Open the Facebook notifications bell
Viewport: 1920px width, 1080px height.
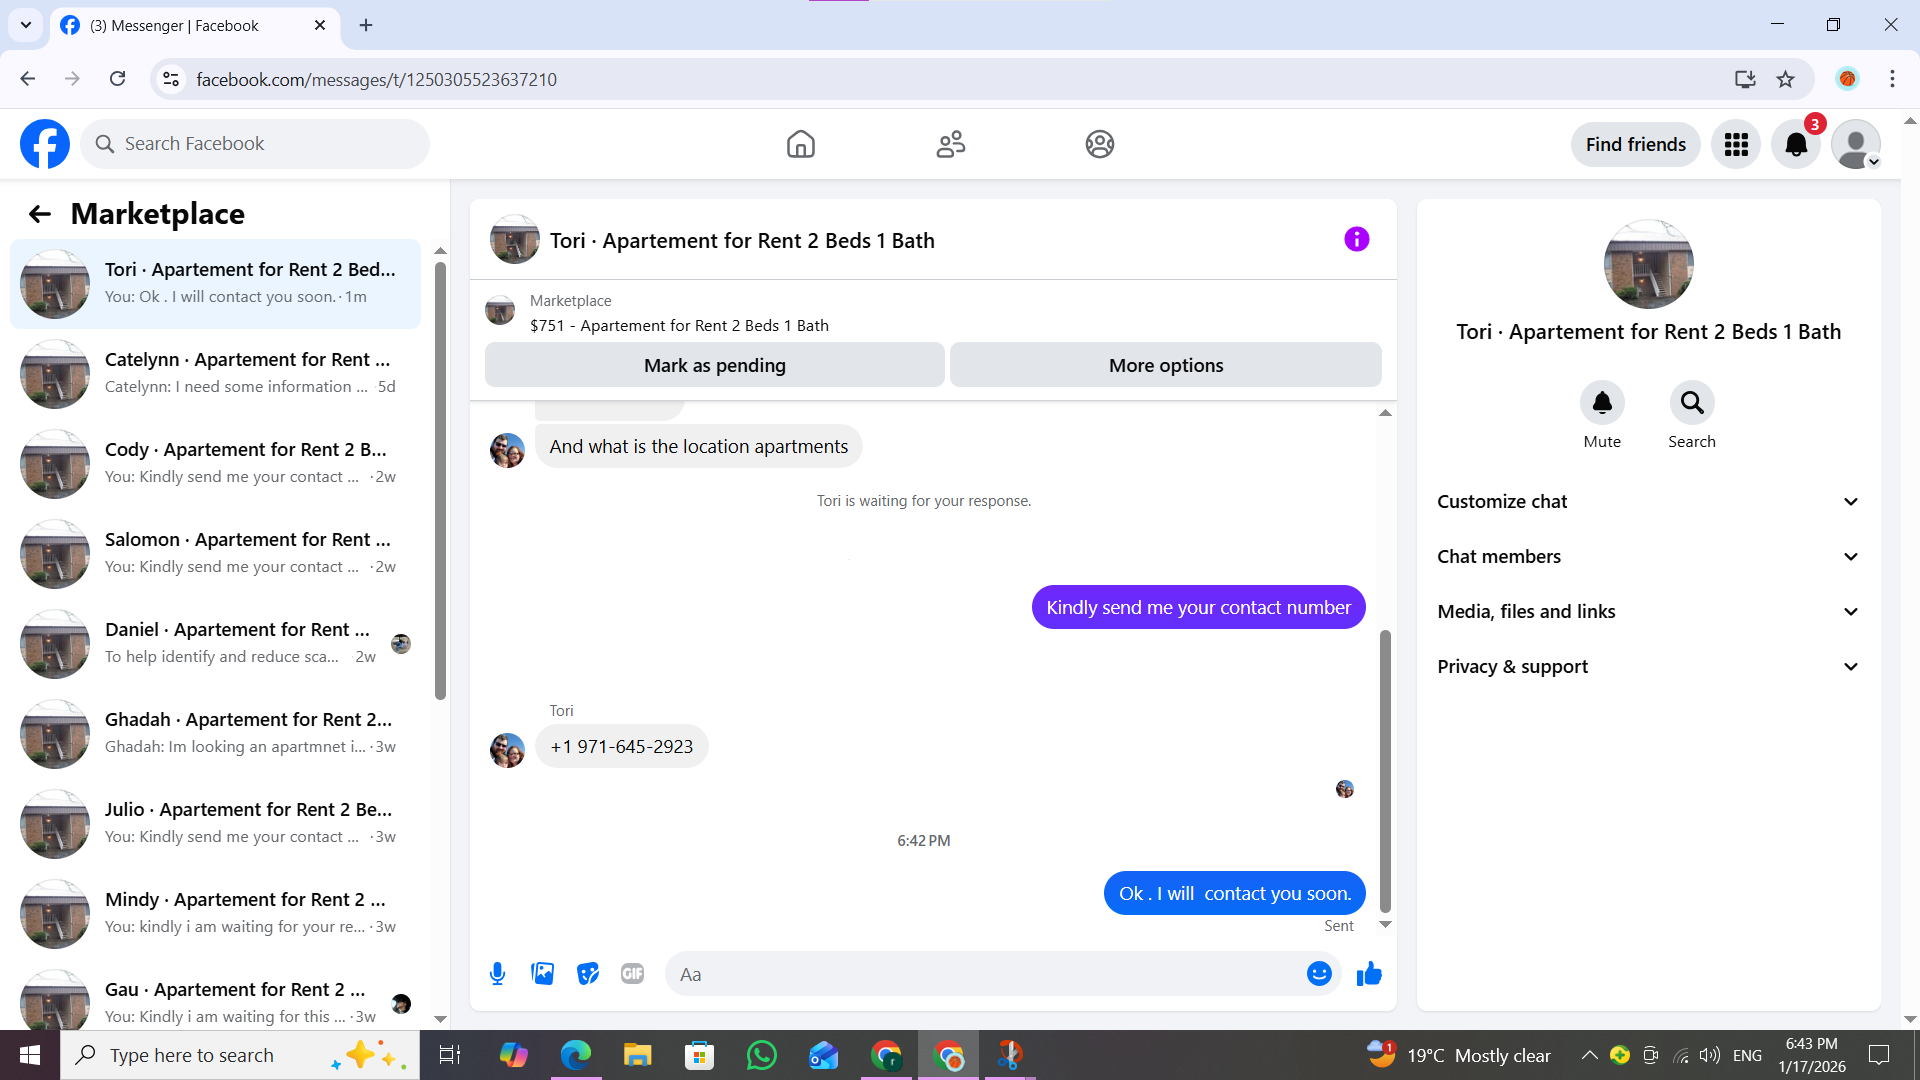point(1796,144)
